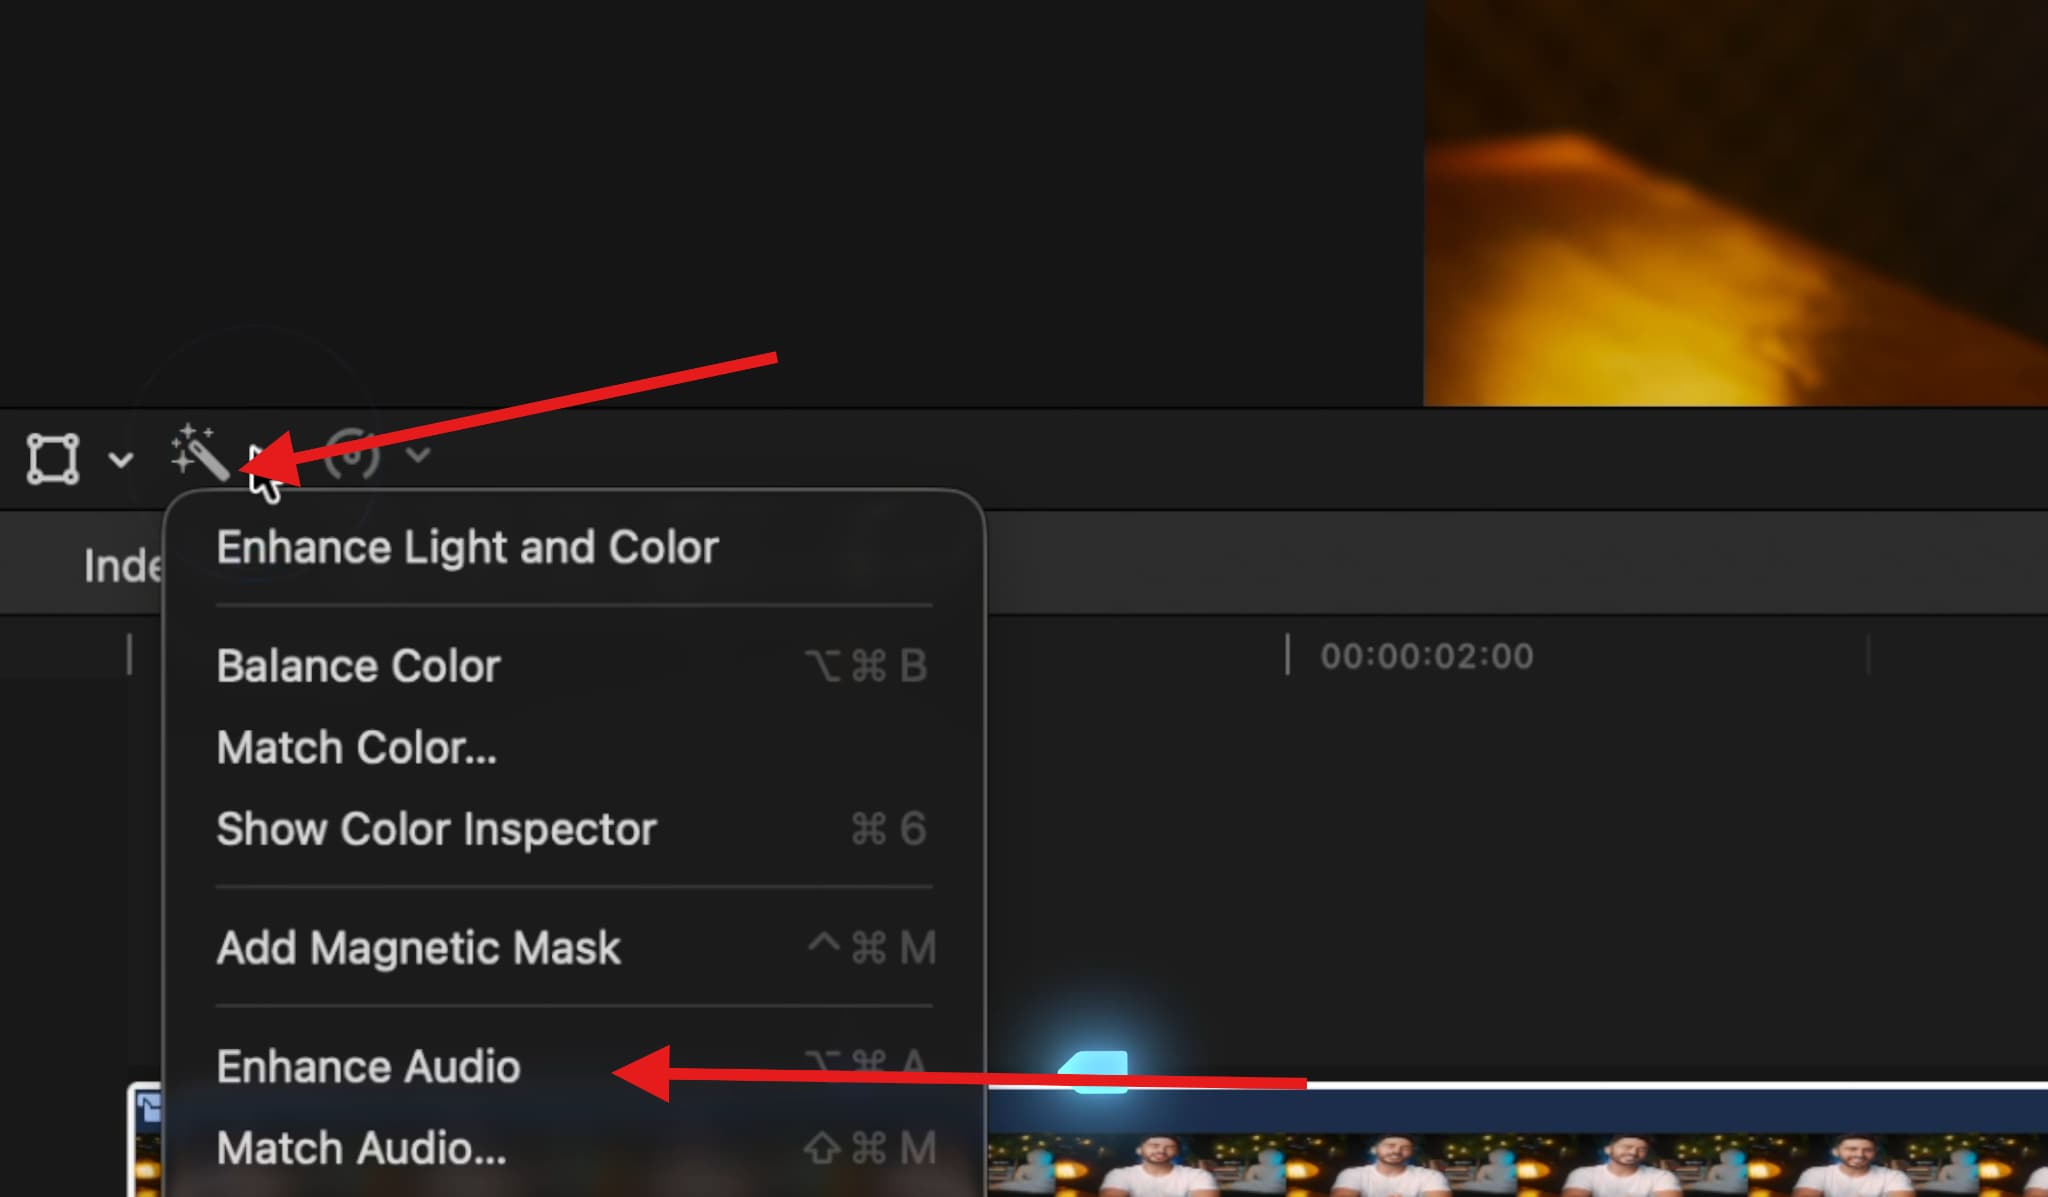This screenshot has width=2048, height=1197.
Task: Open the Retime dropdown chevron
Action: tap(419, 457)
